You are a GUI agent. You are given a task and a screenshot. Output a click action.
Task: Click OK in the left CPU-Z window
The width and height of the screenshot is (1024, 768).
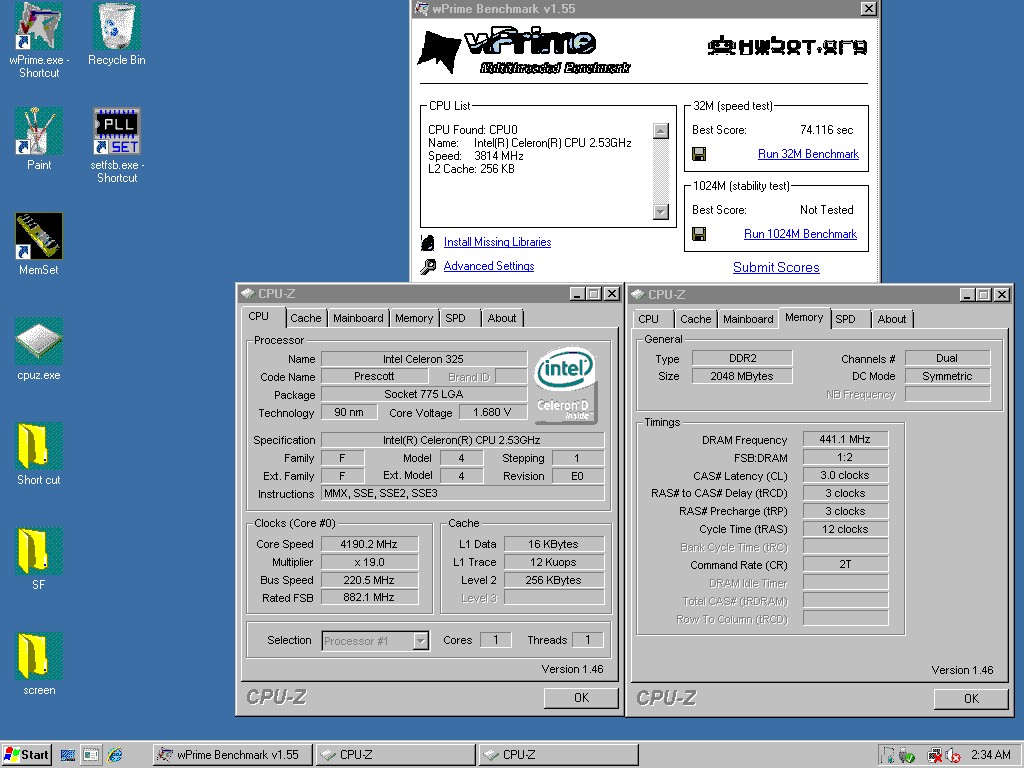581,698
